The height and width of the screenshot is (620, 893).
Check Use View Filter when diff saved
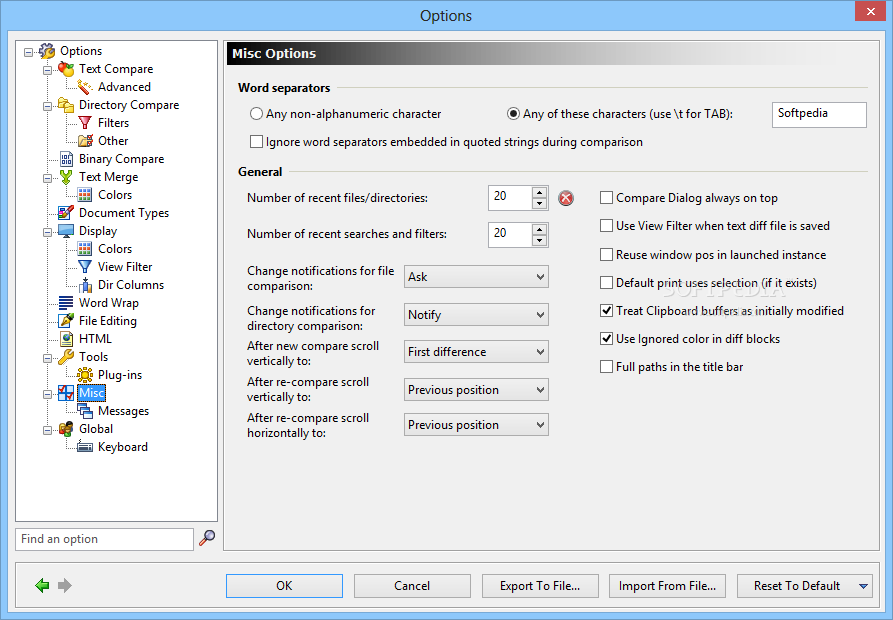pyautogui.click(x=607, y=226)
